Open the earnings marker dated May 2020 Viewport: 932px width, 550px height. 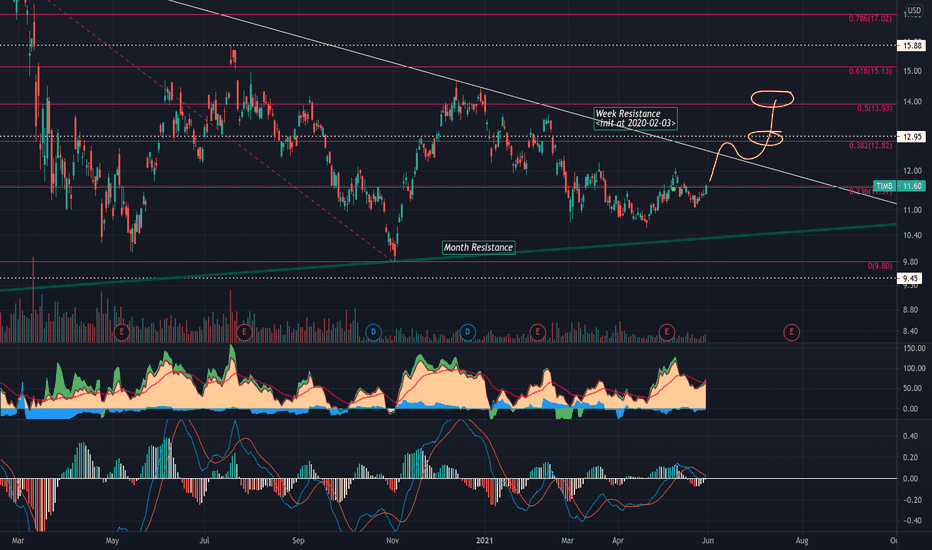click(122, 332)
